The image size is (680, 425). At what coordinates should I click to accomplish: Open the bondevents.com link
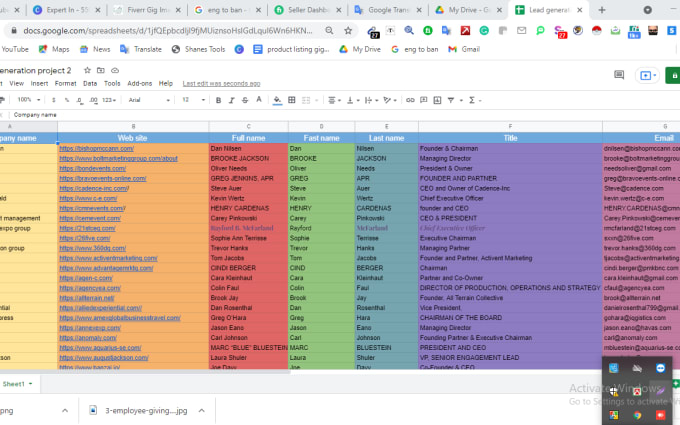coord(92,168)
